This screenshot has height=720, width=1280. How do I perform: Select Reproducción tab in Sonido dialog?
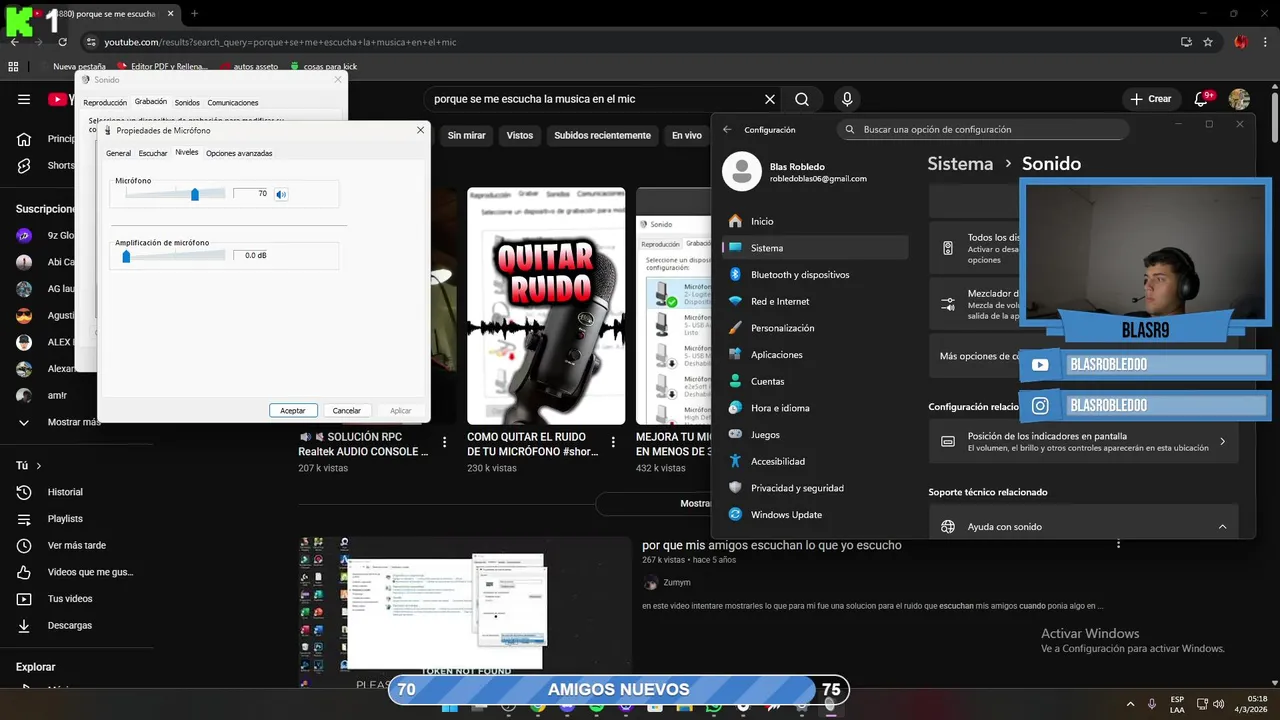pyautogui.click(x=105, y=102)
